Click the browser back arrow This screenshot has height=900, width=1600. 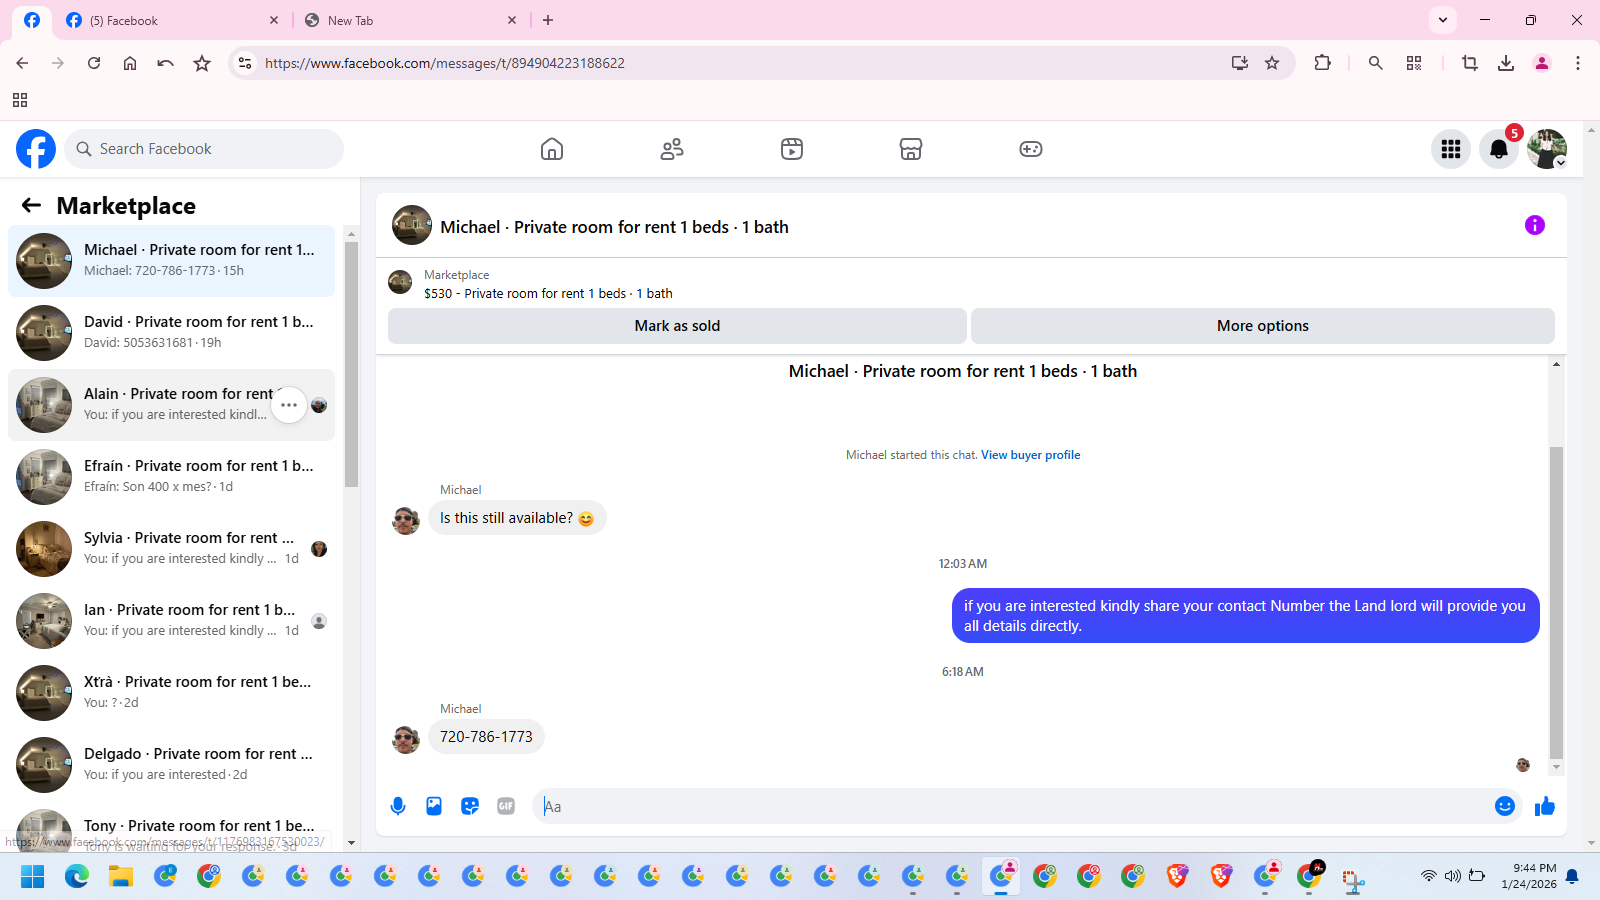pos(22,63)
